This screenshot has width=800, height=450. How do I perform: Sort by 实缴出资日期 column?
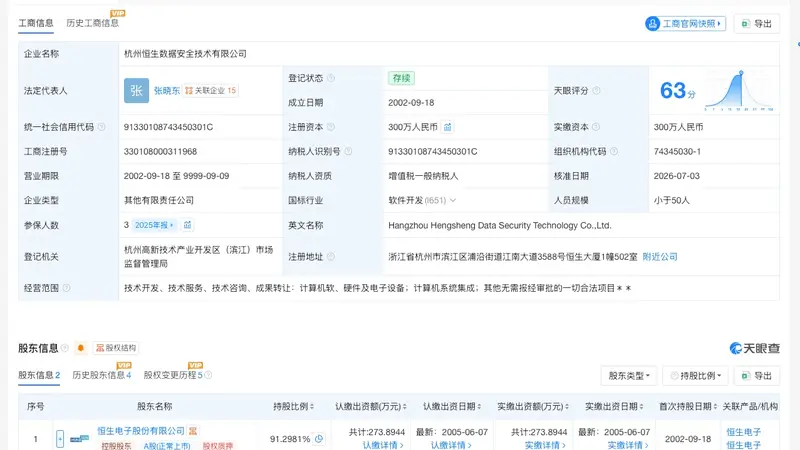pyautogui.click(x=614, y=407)
